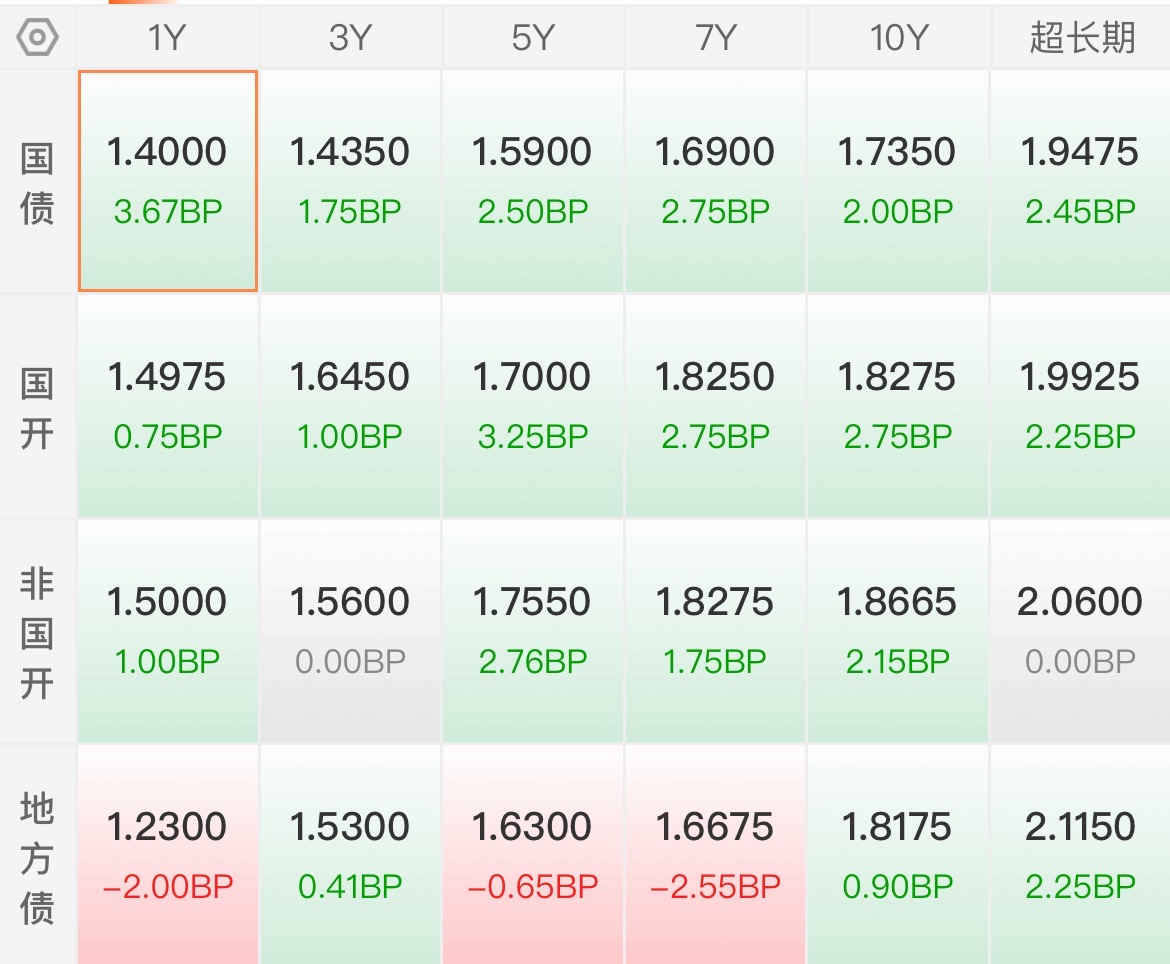The height and width of the screenshot is (964, 1170).
Task: Open the 非国开 10Y cell 1.8665
Action: 898,631
